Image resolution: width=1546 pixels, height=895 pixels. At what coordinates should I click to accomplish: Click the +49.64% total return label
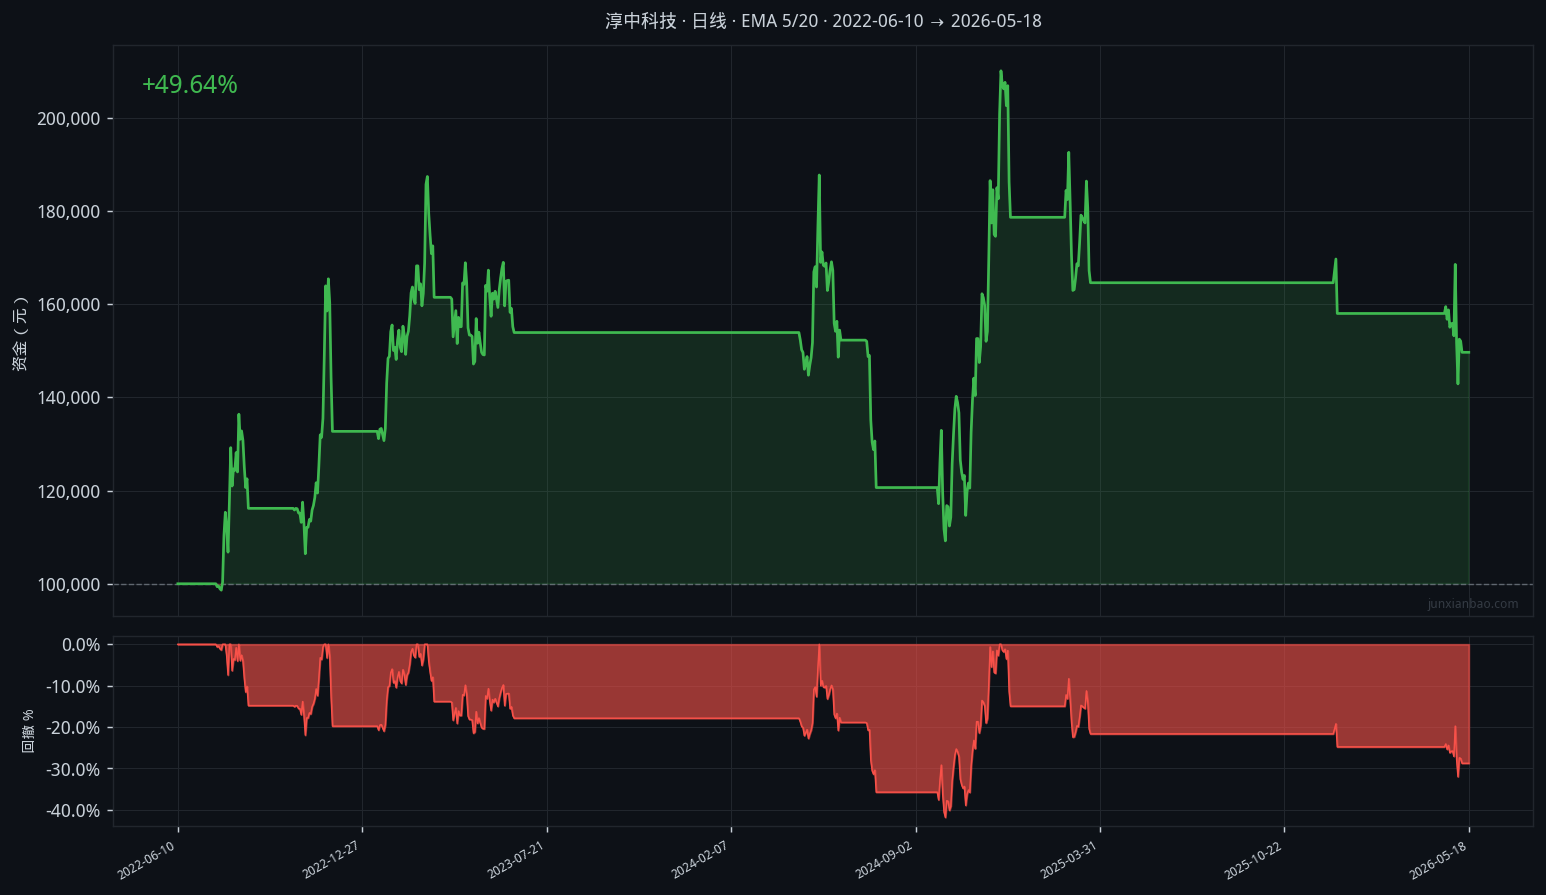click(190, 85)
